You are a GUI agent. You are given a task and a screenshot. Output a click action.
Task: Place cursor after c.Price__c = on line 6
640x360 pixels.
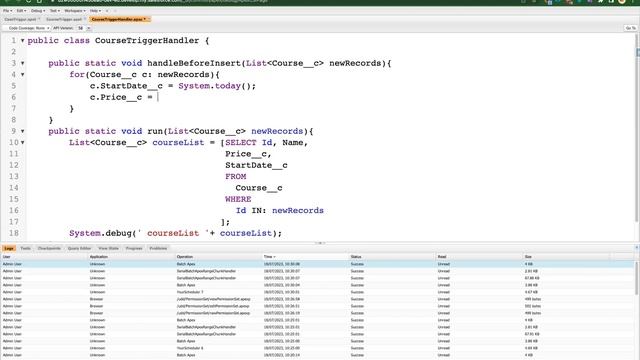coord(158,97)
